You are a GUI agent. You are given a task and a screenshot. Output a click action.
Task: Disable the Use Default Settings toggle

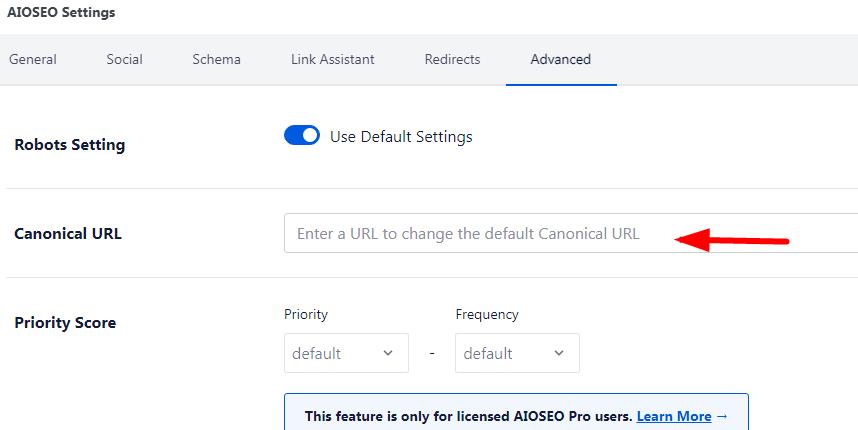point(302,135)
